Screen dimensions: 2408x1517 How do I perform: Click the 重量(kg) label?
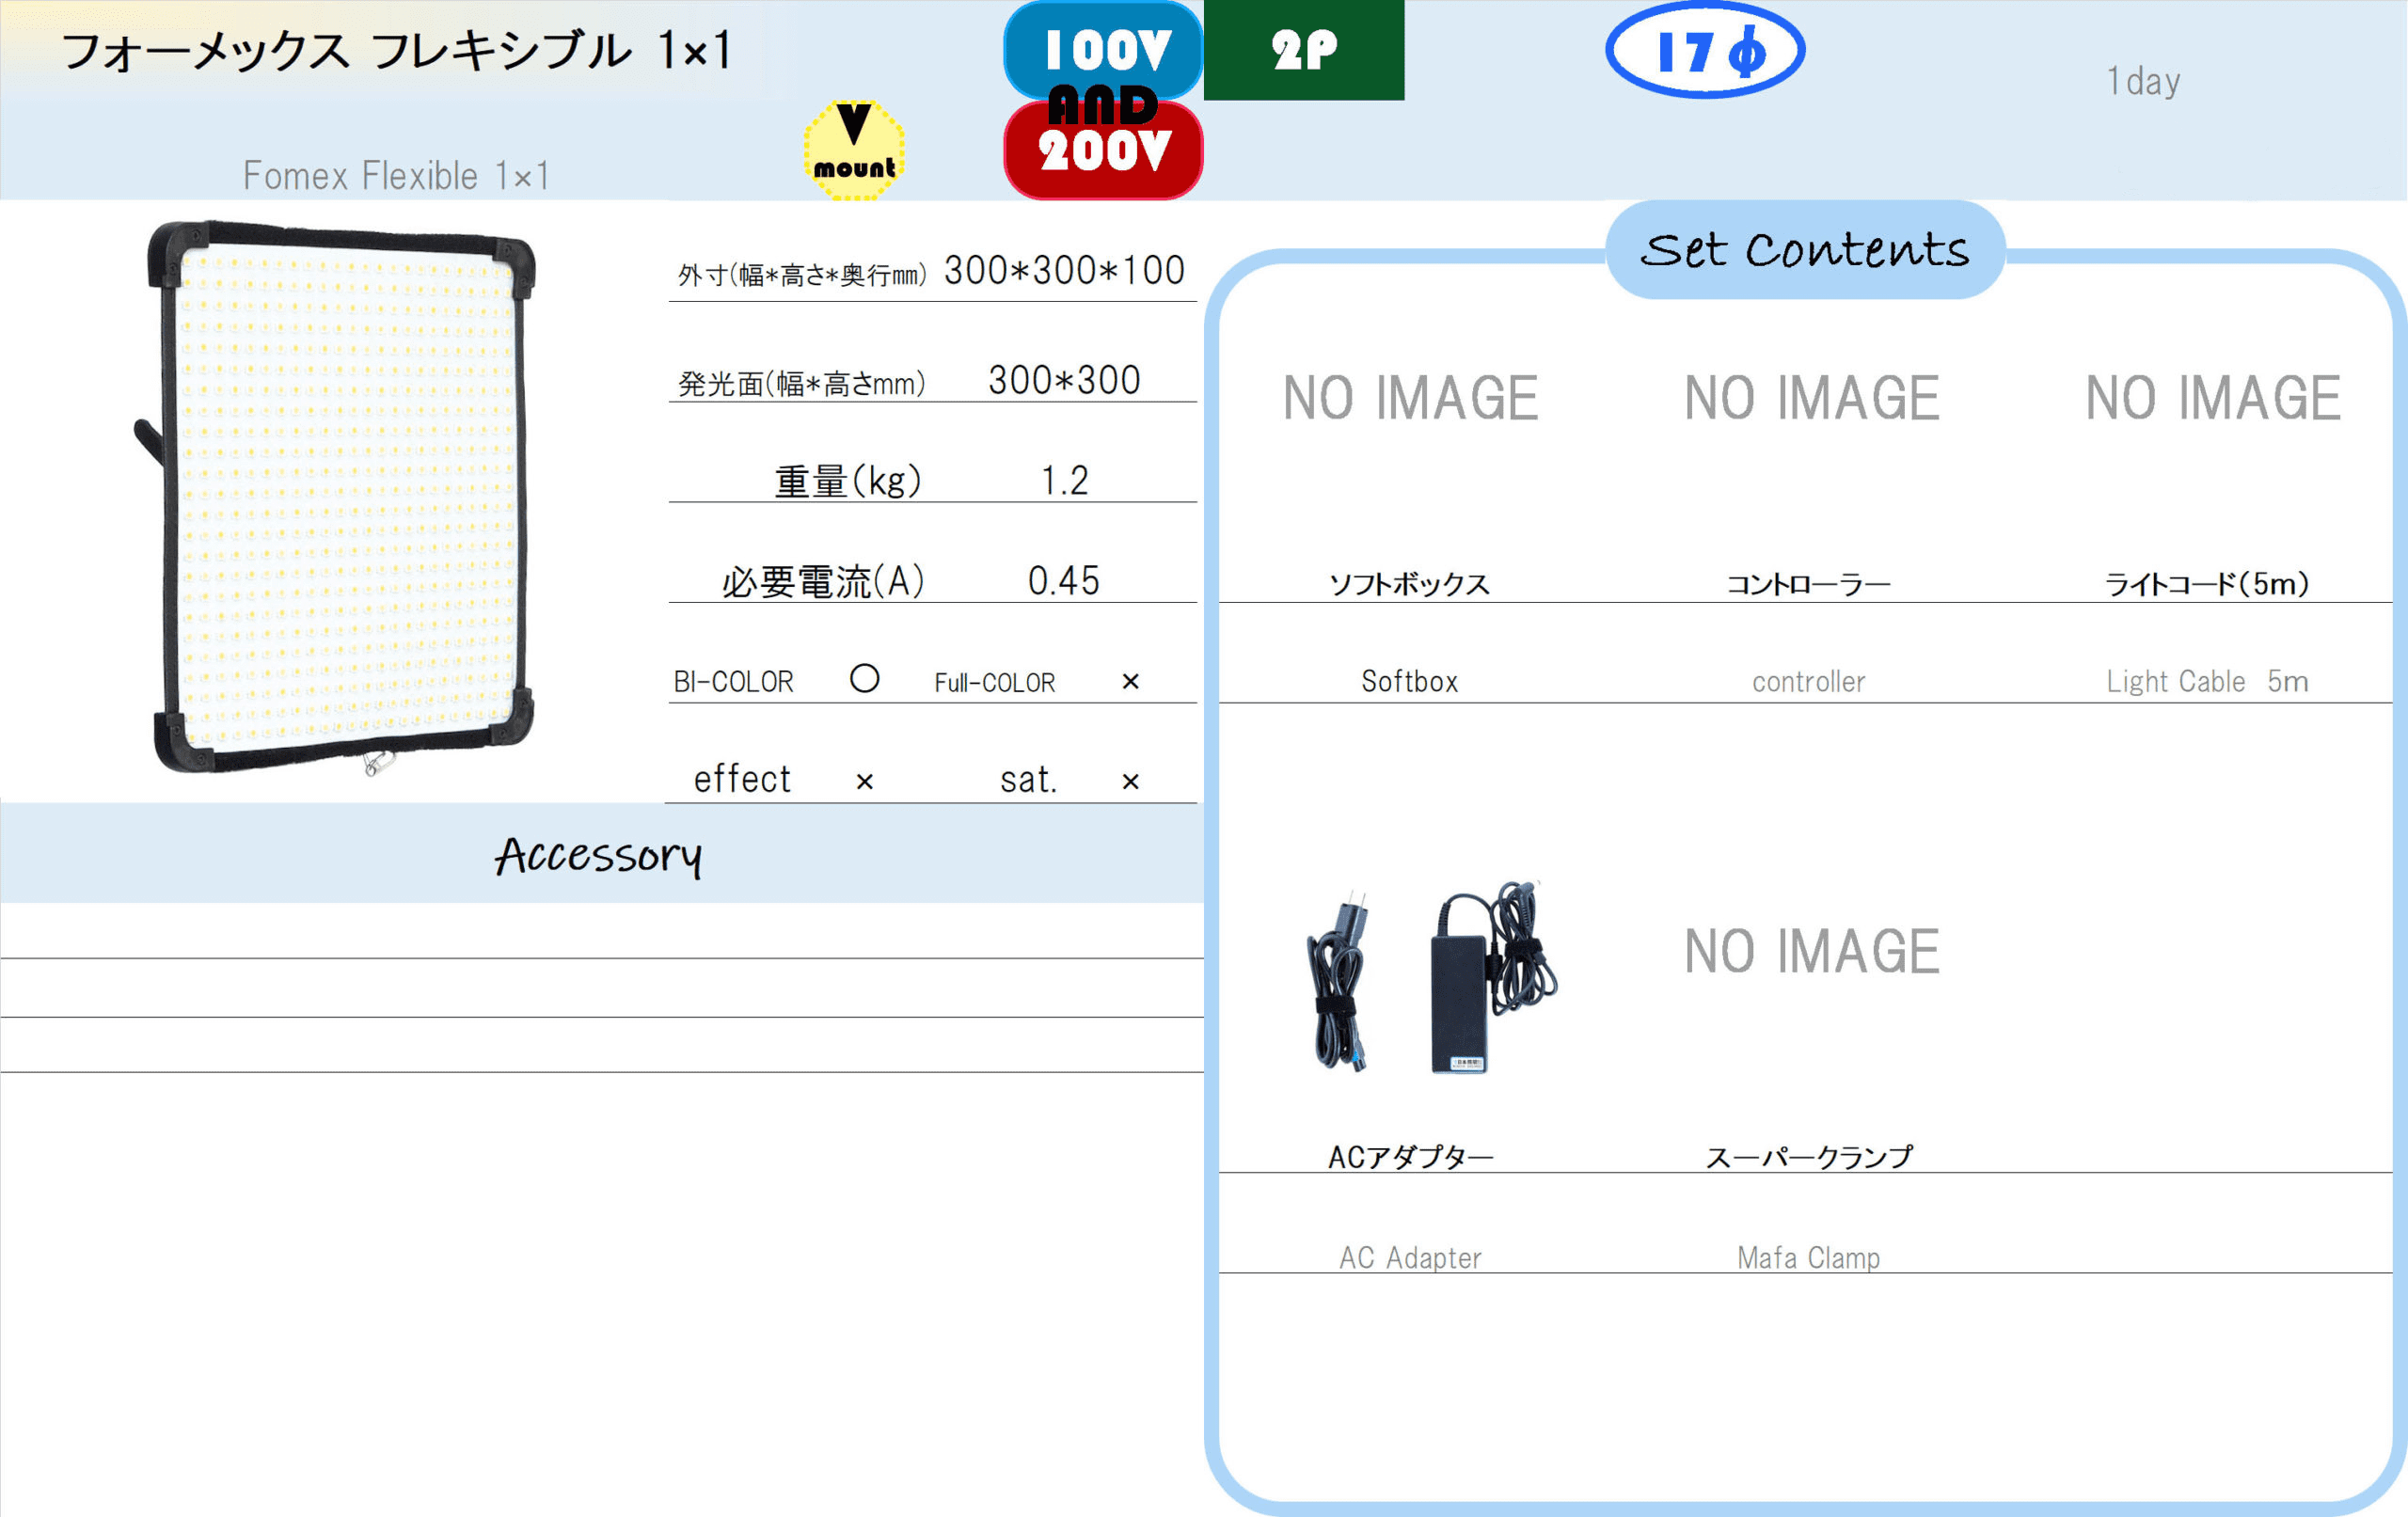(848, 481)
